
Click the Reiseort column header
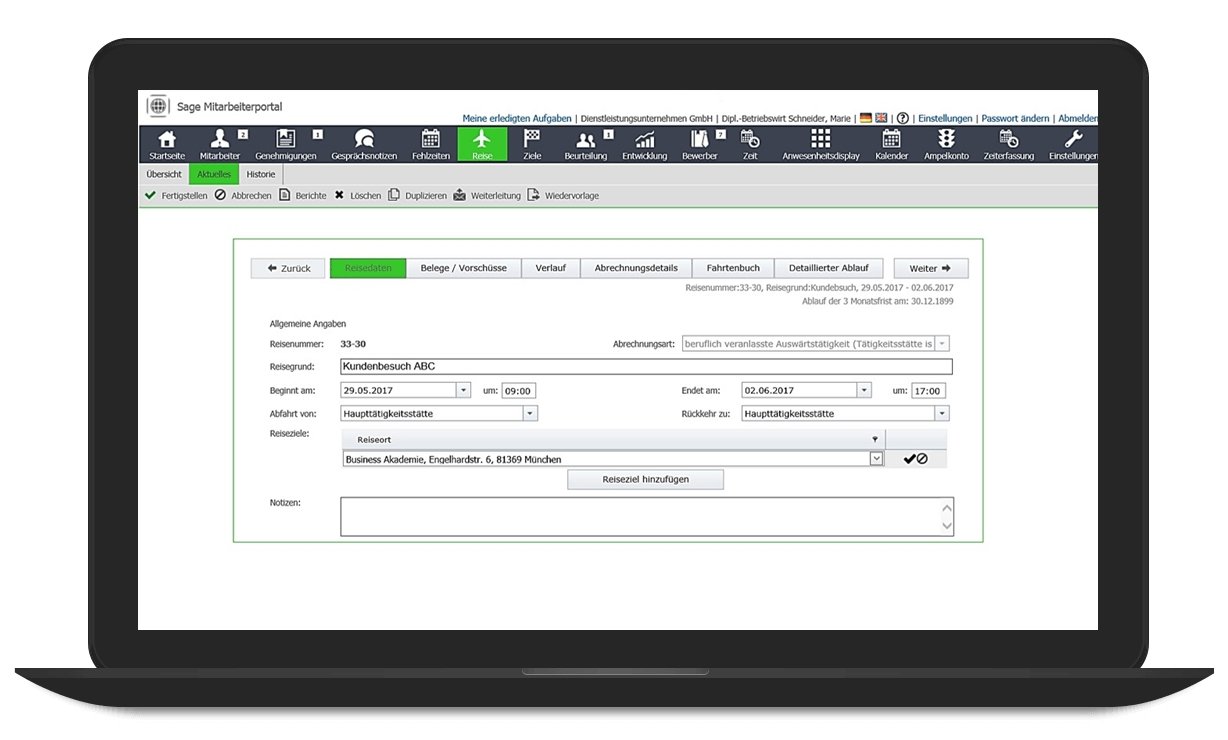613,439
